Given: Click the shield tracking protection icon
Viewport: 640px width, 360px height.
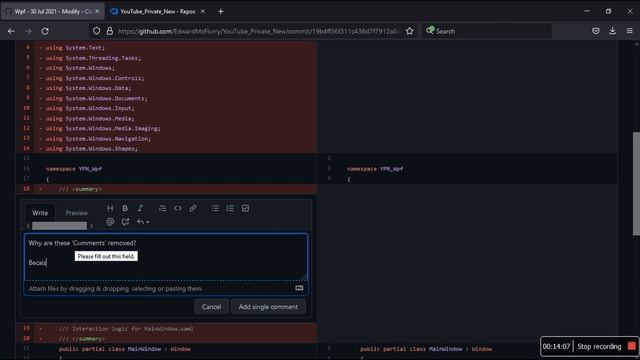Looking at the screenshot, I should [96, 31].
